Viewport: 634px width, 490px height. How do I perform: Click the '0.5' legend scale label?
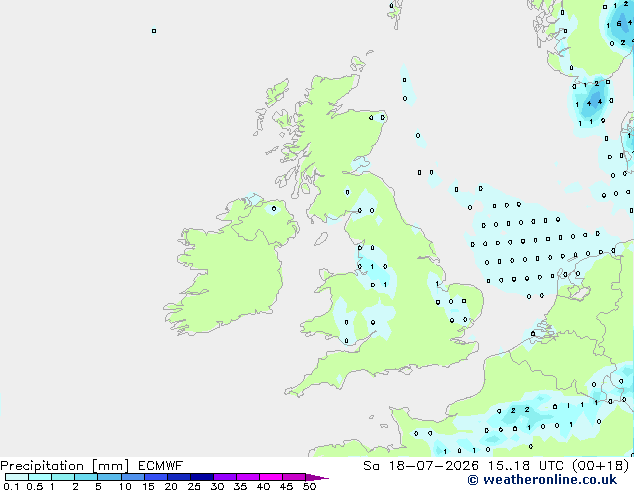tap(35, 486)
